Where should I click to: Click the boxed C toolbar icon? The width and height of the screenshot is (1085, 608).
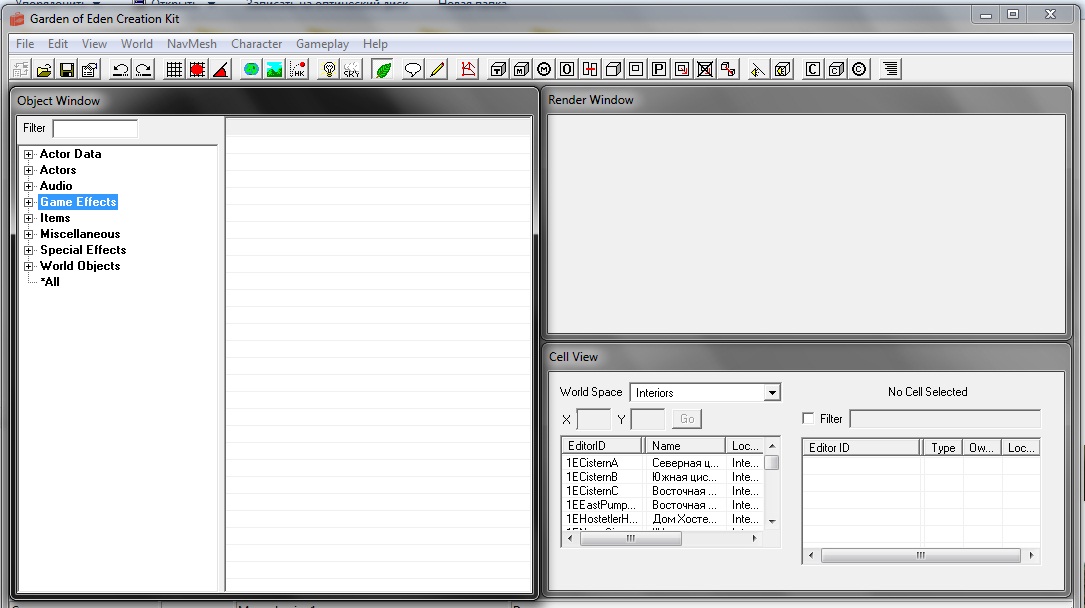pyautogui.click(x=812, y=69)
